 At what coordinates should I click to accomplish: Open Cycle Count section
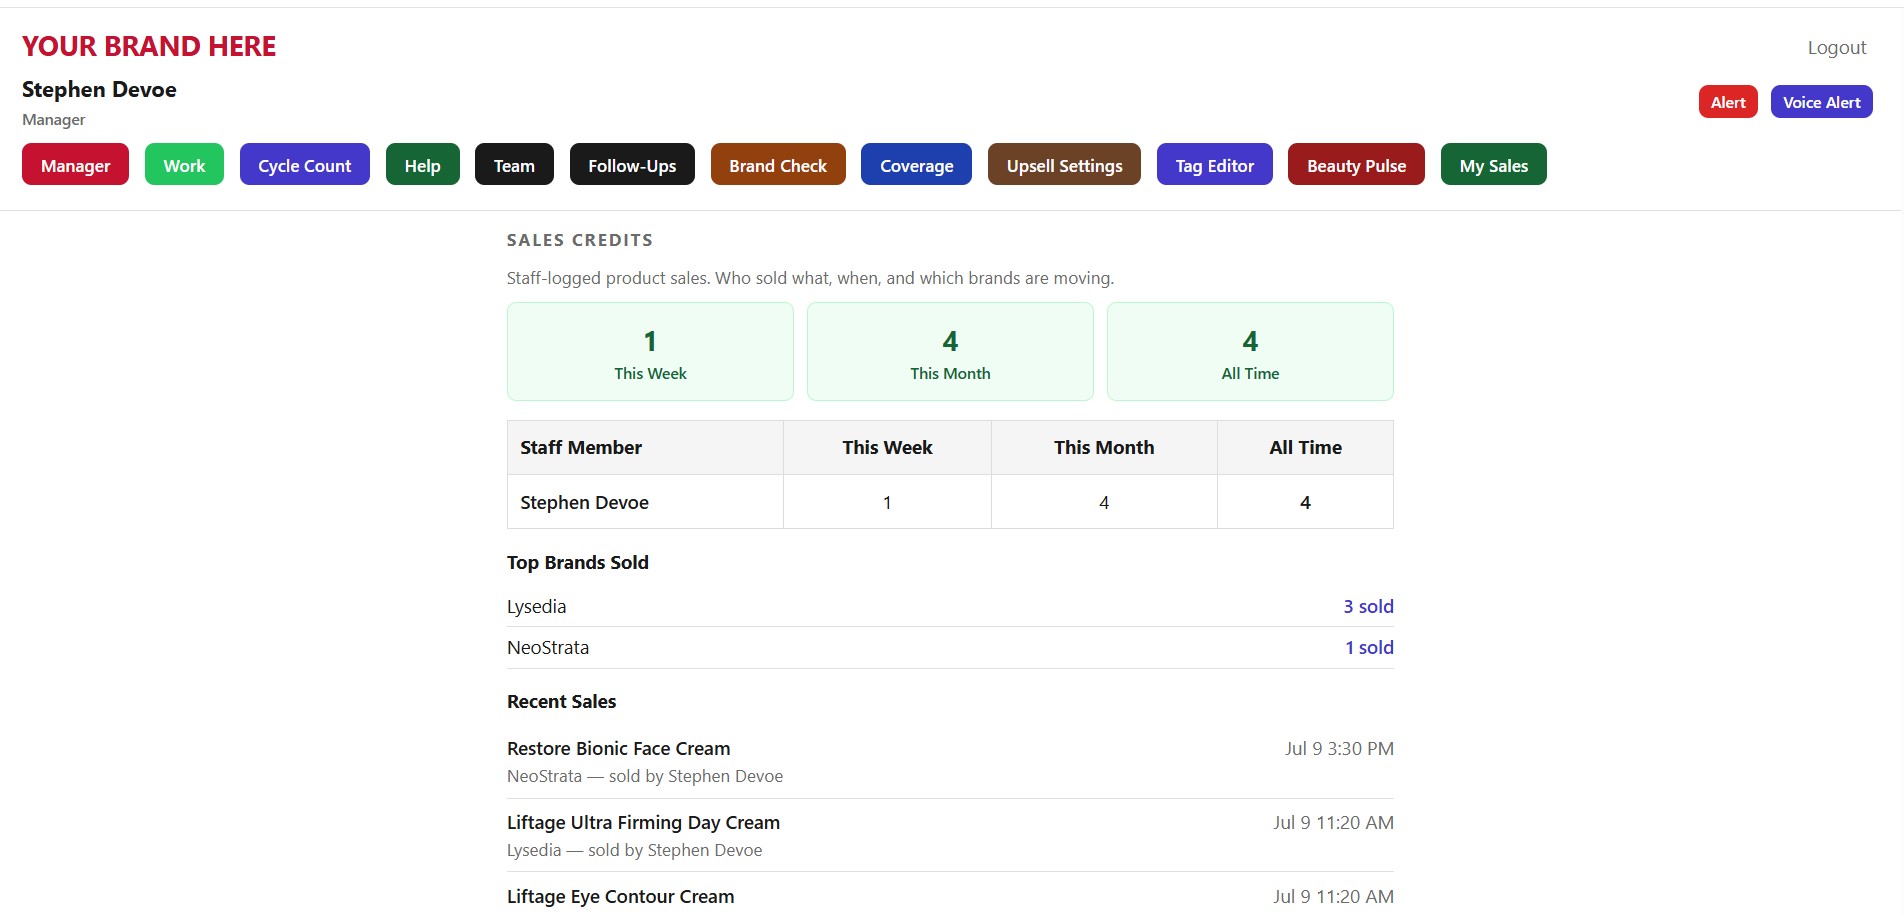[x=305, y=165]
